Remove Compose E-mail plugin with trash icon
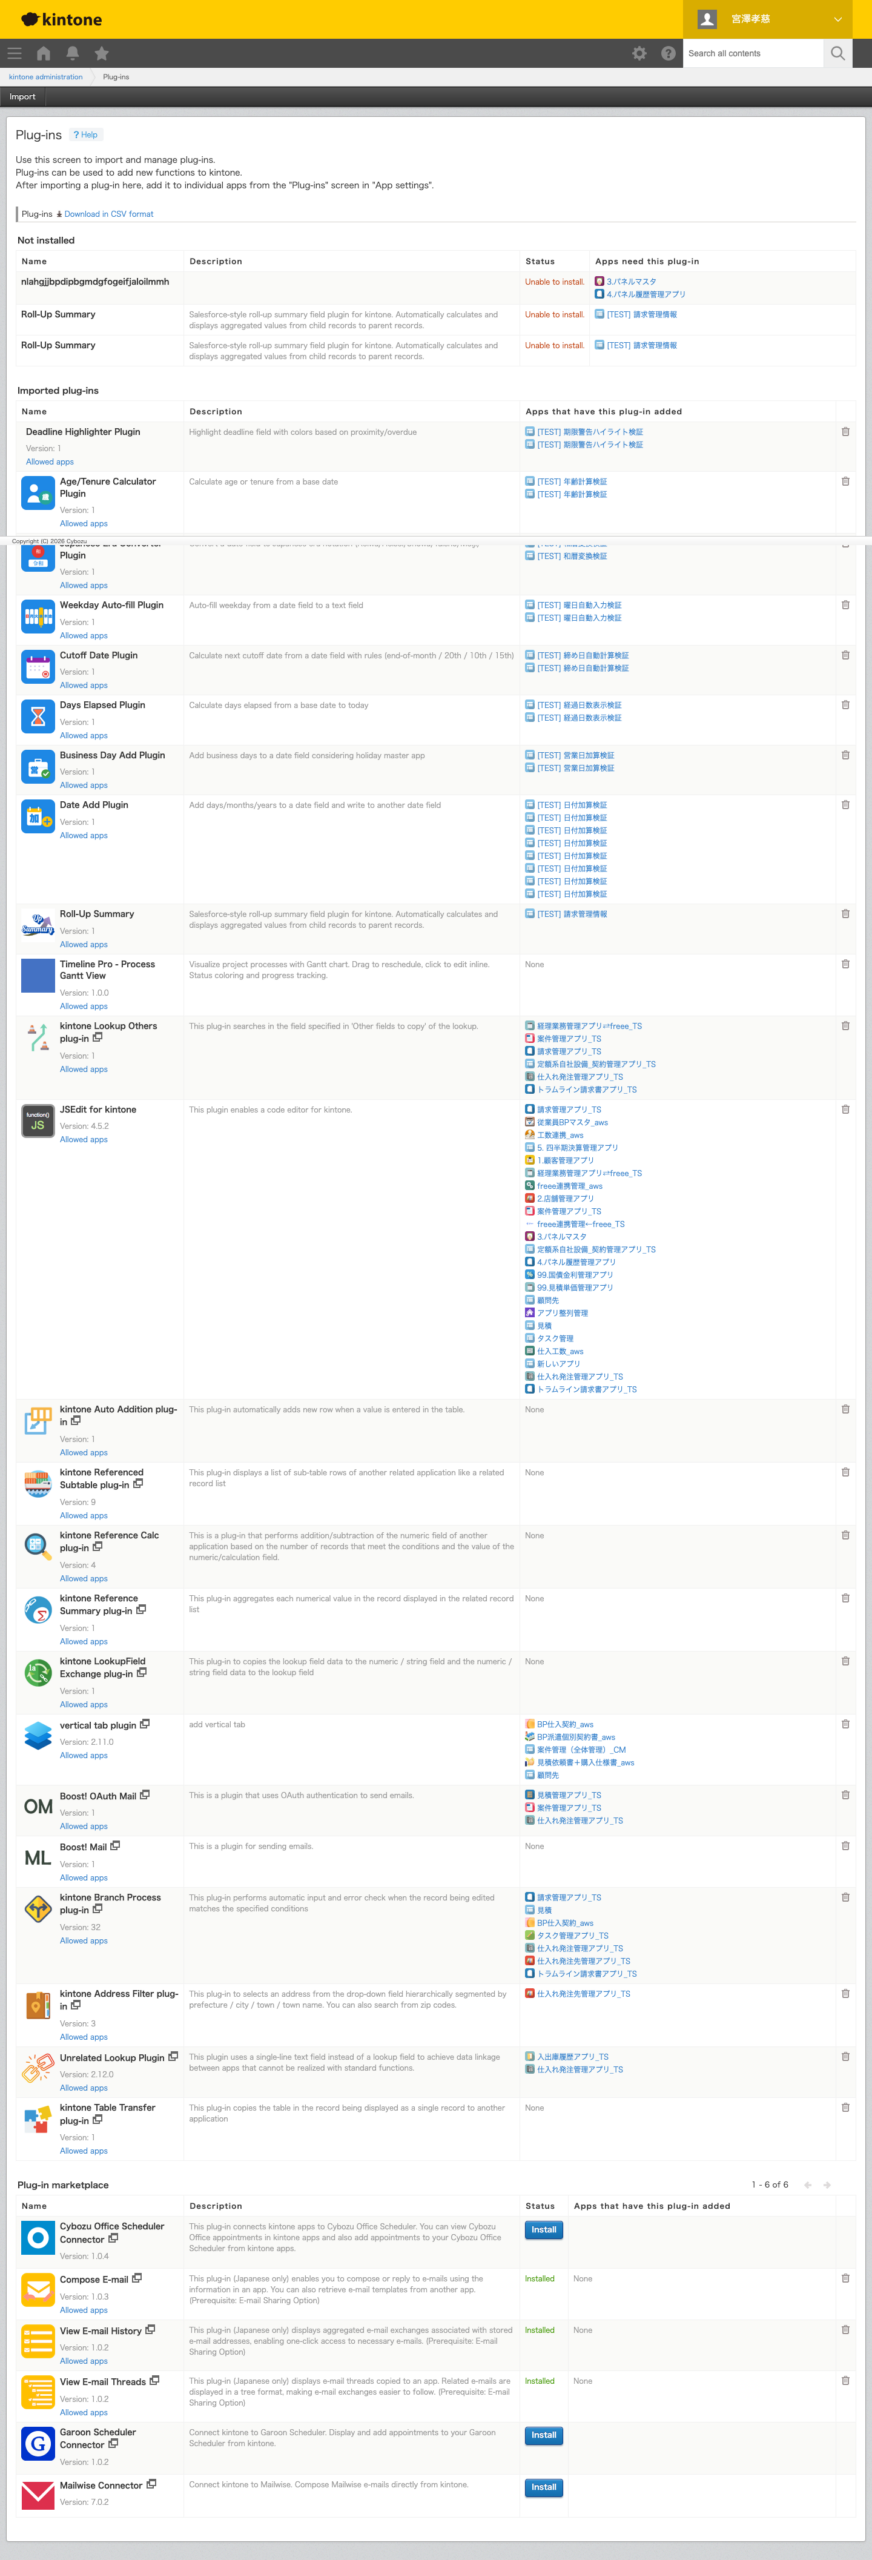This screenshot has height=2560, width=872. click(x=845, y=2279)
